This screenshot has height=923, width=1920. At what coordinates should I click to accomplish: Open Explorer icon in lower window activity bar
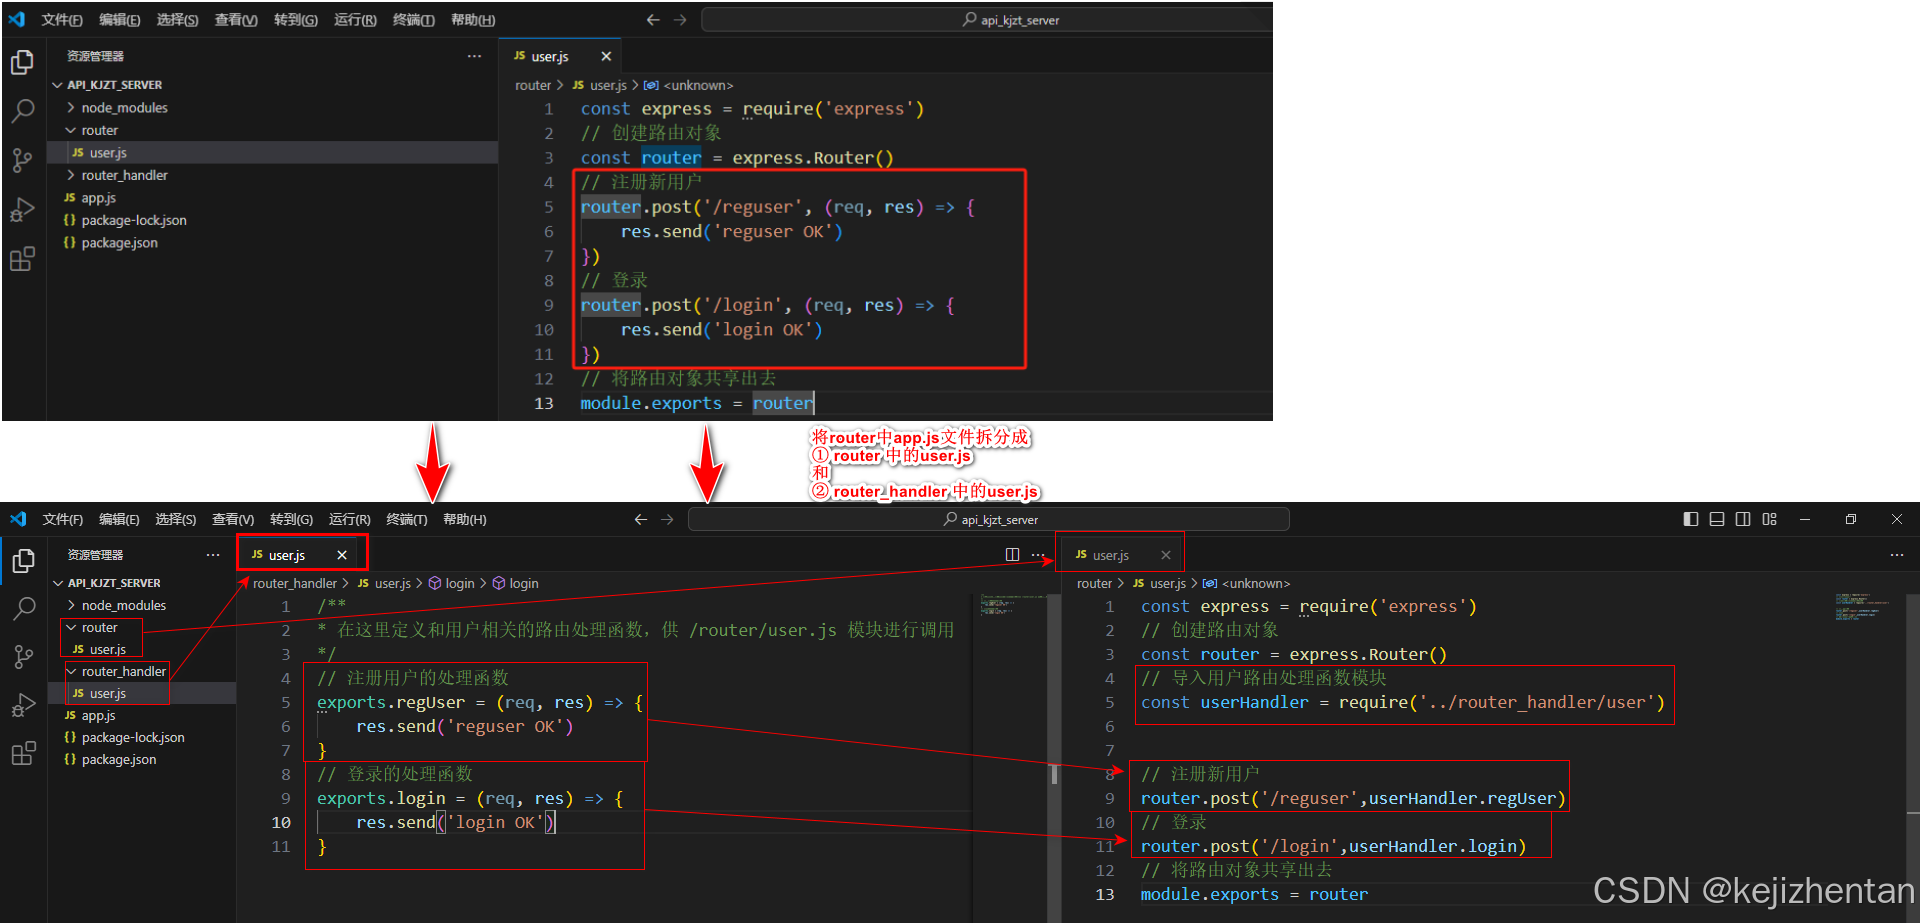pos(23,561)
